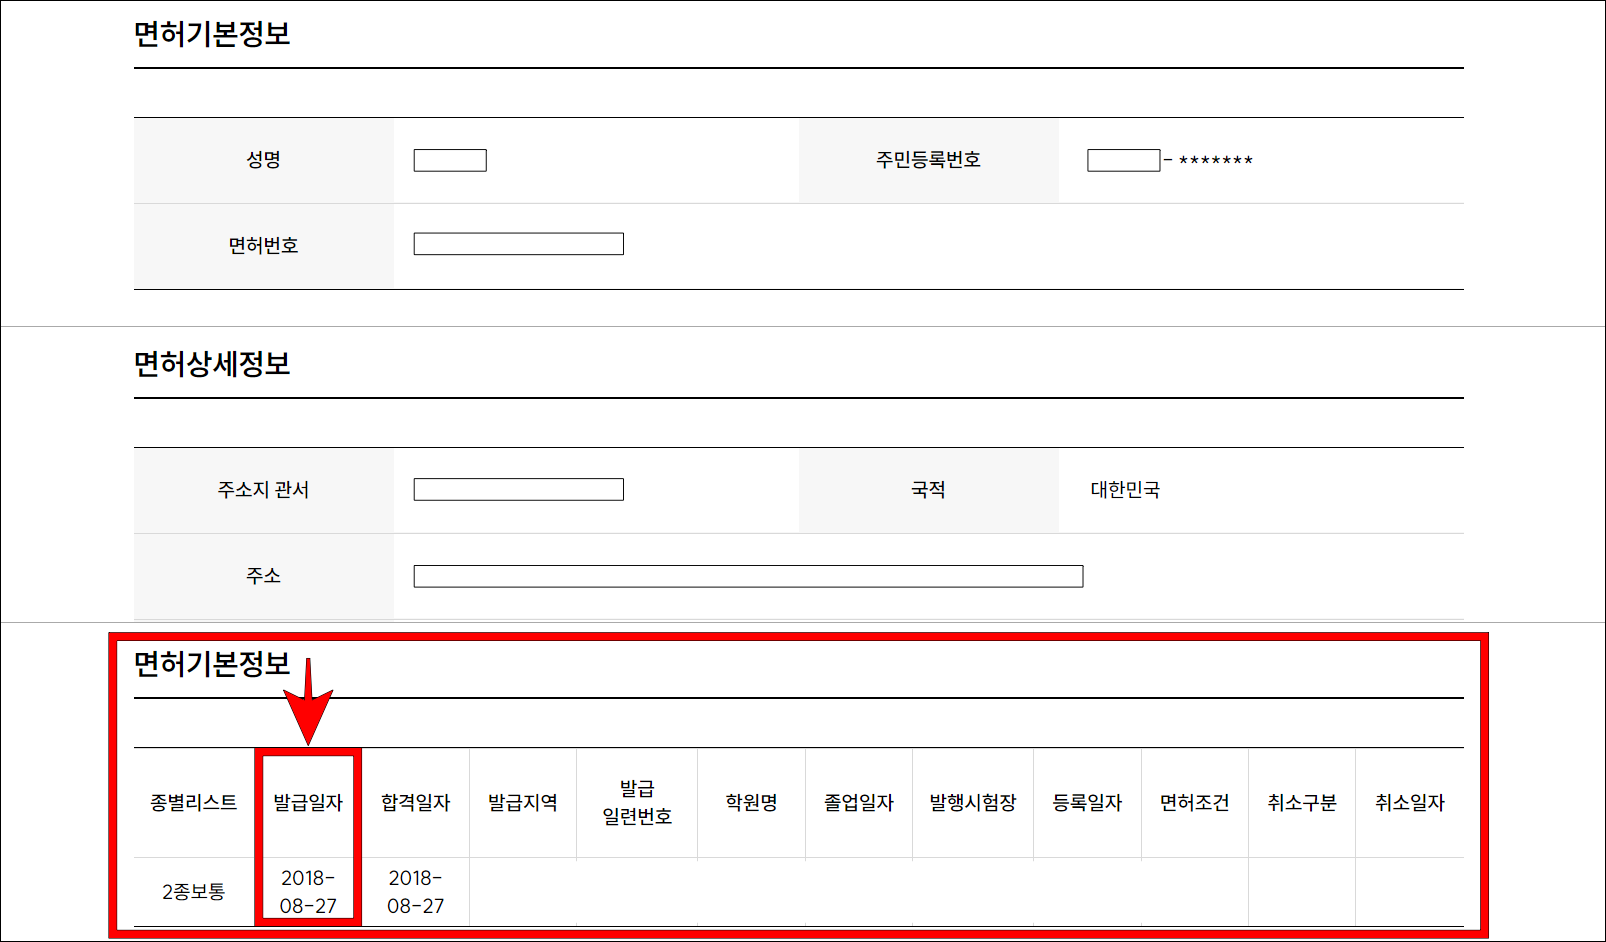The height and width of the screenshot is (942, 1606).
Task: Click the 등록일자 column header
Action: [x=1087, y=802]
